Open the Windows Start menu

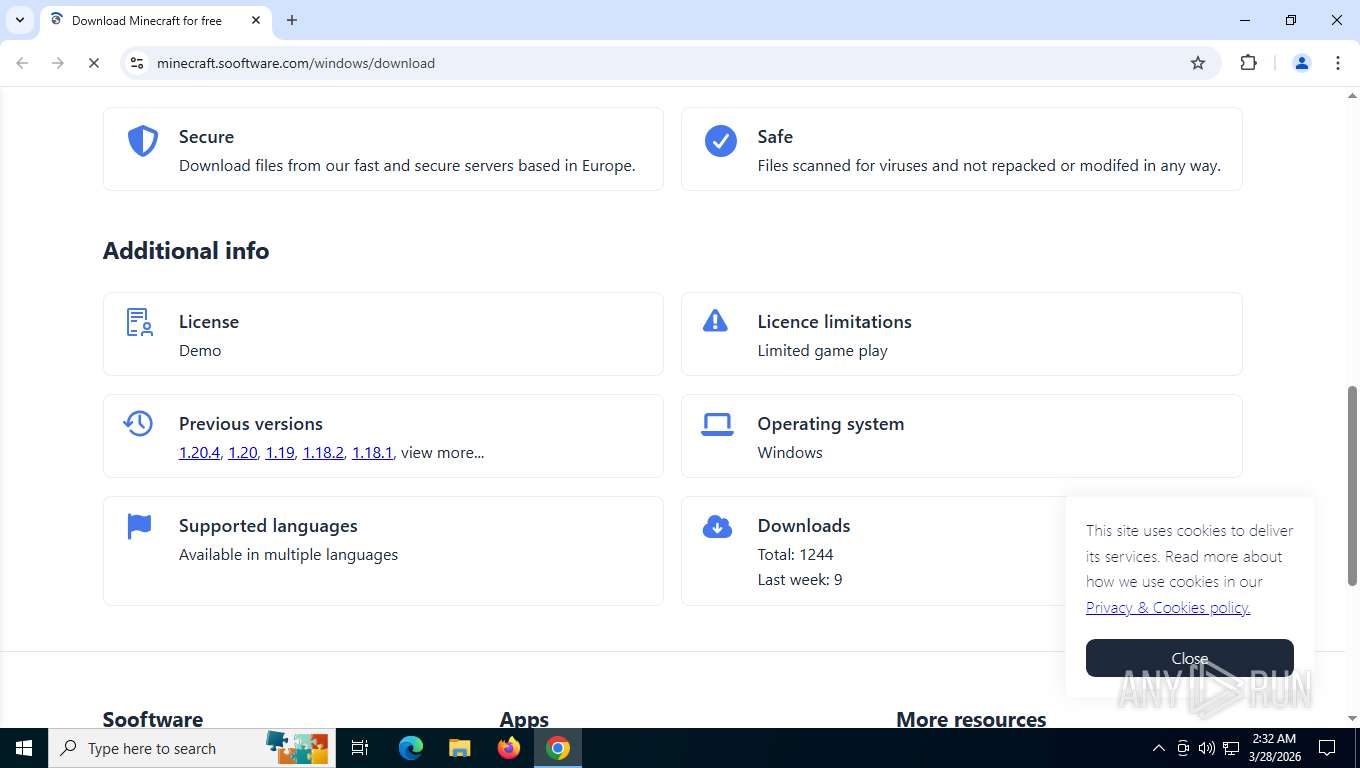(24, 748)
